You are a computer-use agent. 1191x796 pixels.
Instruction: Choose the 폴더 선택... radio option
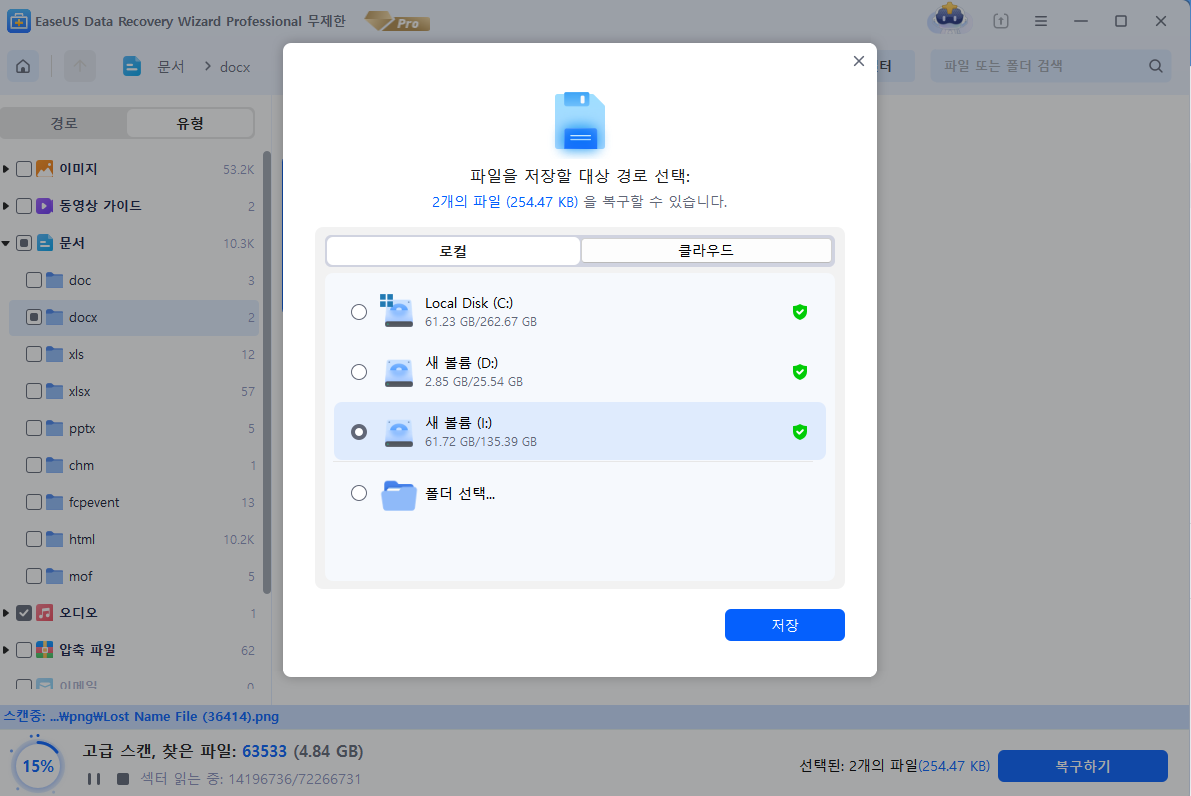[x=359, y=493]
